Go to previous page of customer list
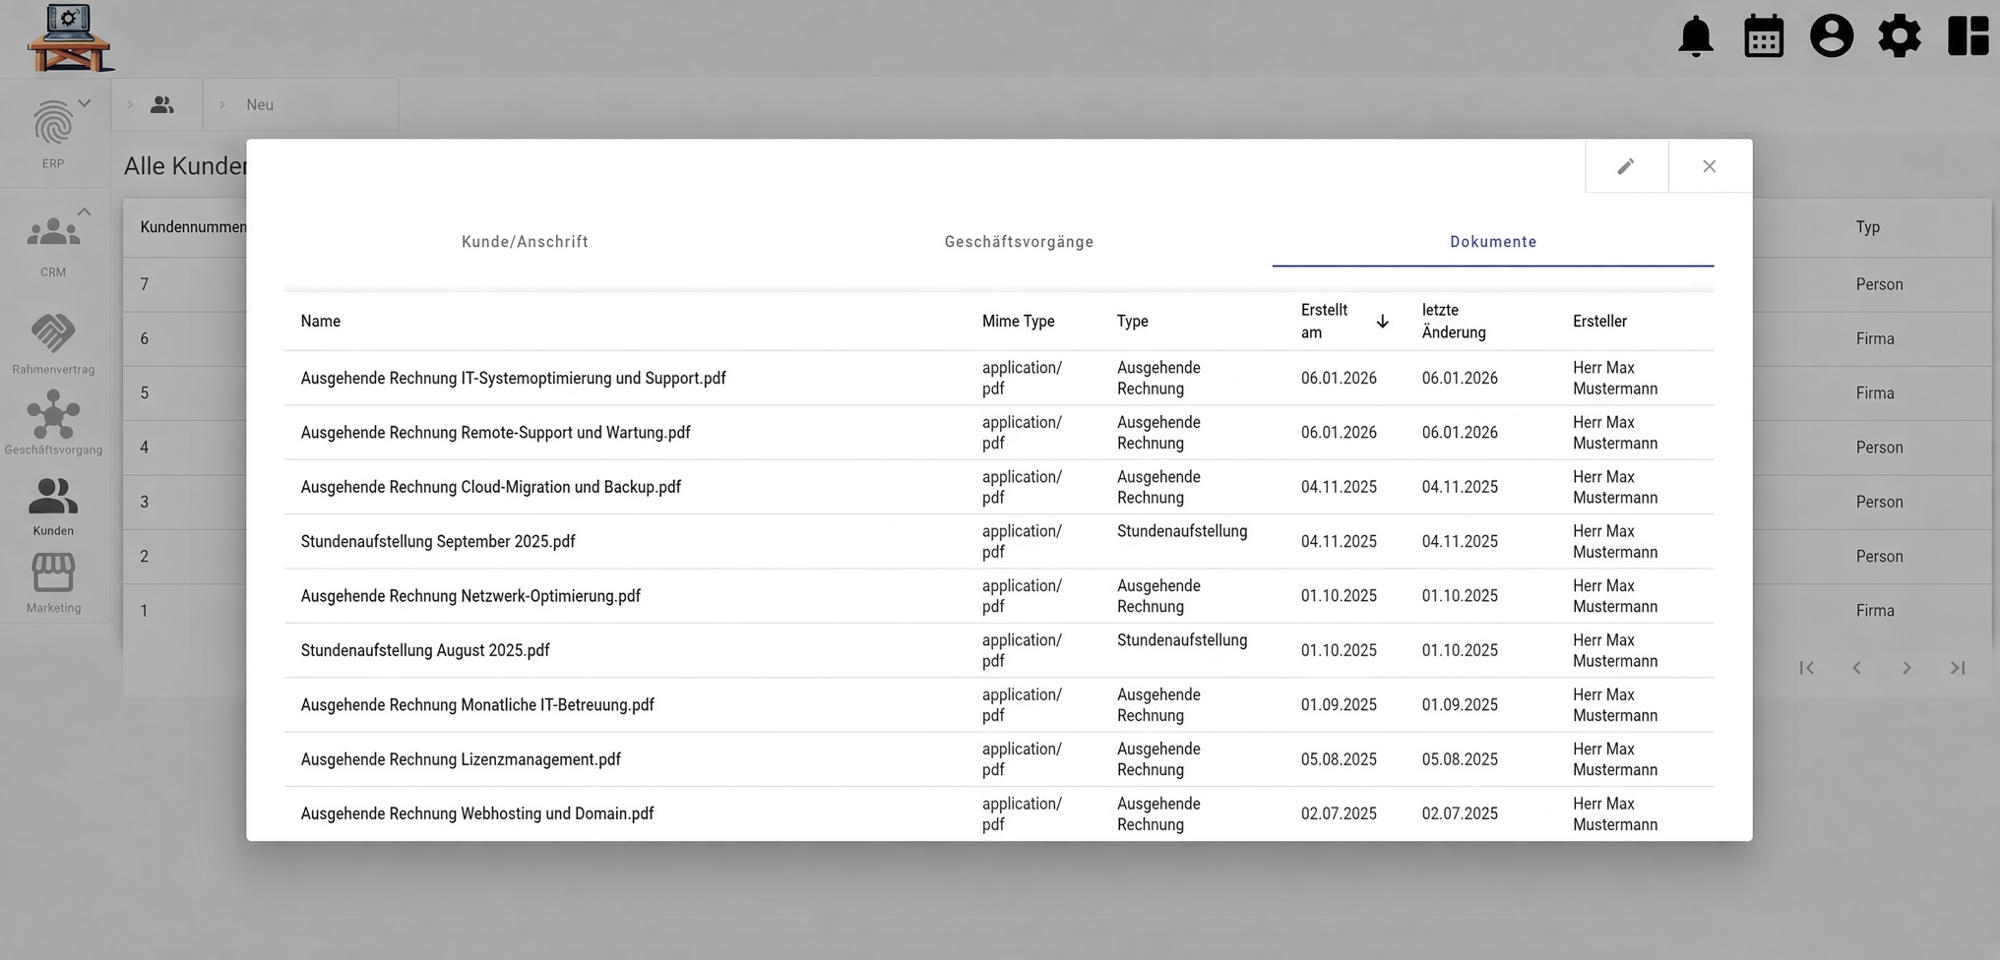Image resolution: width=2000 pixels, height=960 pixels. pyautogui.click(x=1856, y=668)
